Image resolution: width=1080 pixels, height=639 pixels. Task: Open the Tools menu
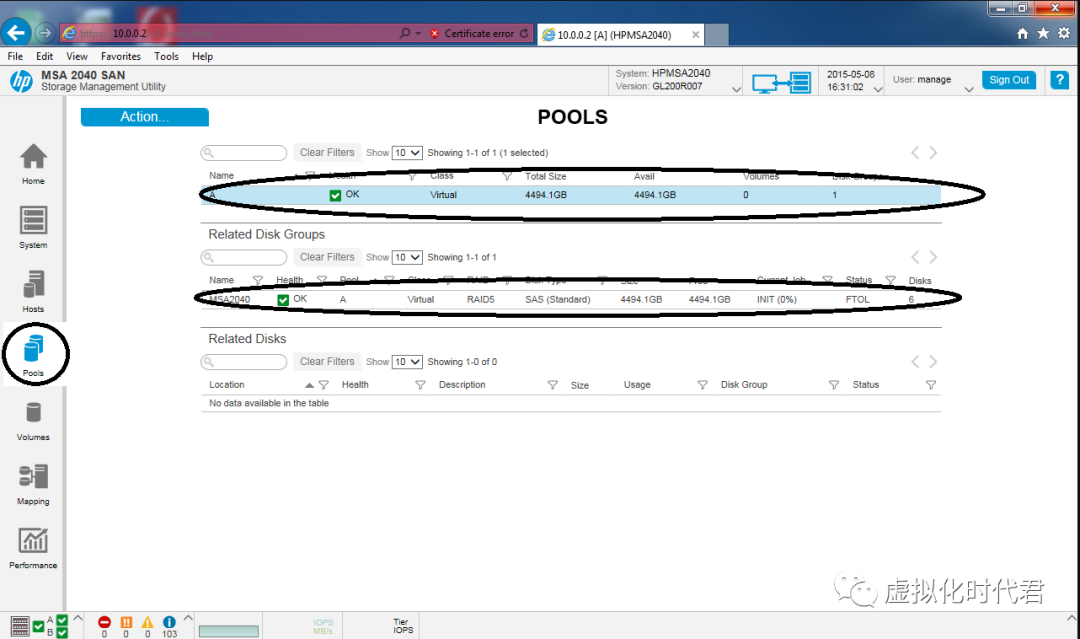coord(166,56)
